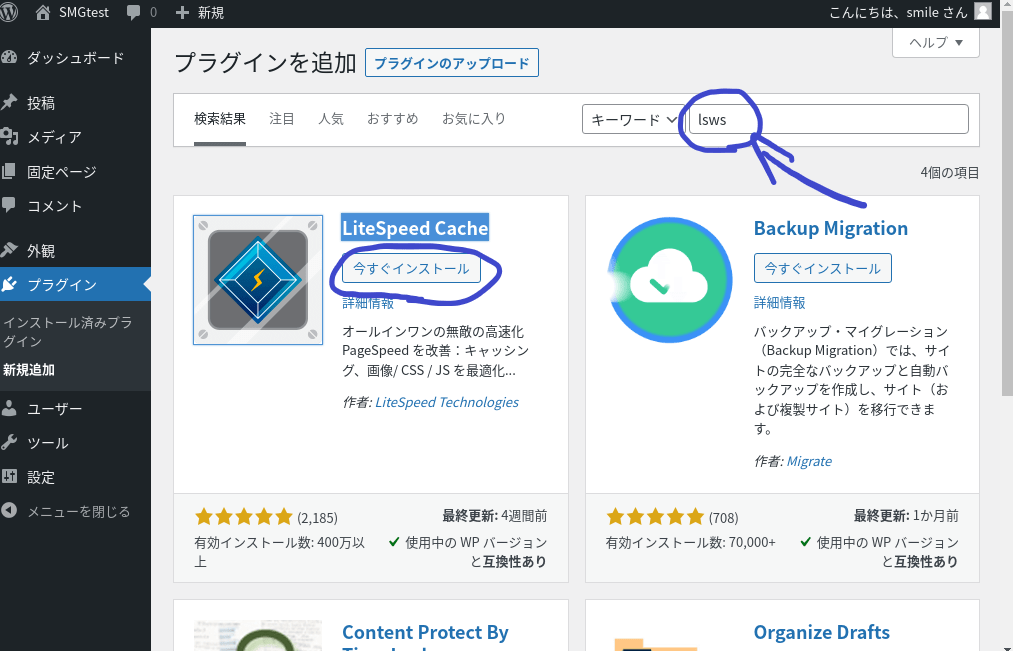1013x651 pixels.
Task: Open the ダッシュボード menu label
Action: coord(76,58)
